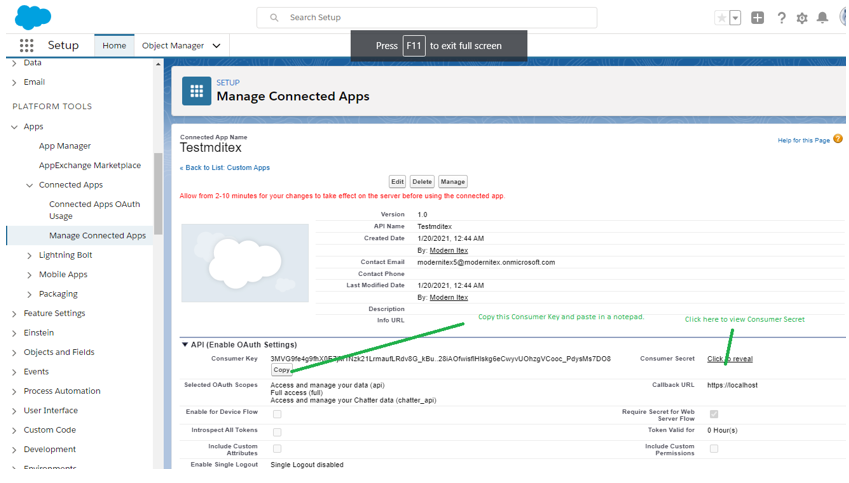Expand User Interface section

[14, 411]
